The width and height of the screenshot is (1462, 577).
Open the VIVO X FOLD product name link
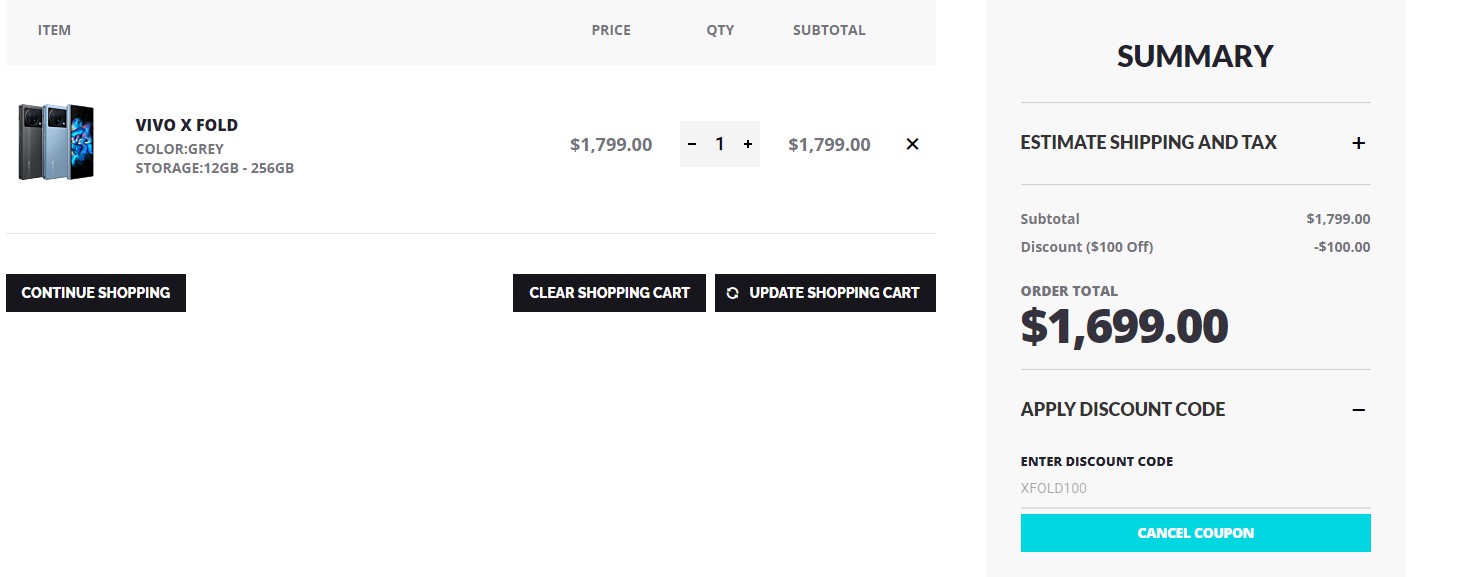pyautogui.click(x=187, y=125)
